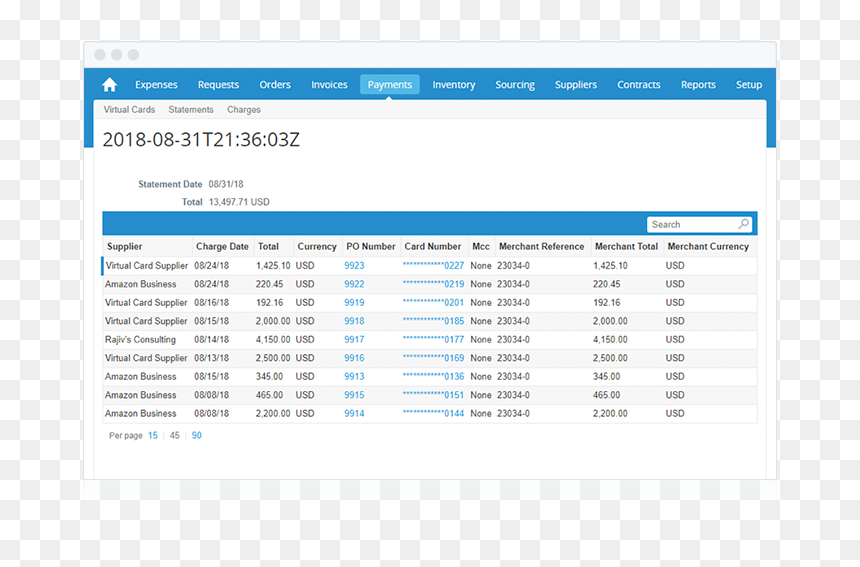This screenshot has width=860, height=567.
Task: Sort by Mcc column header
Action: (481, 247)
